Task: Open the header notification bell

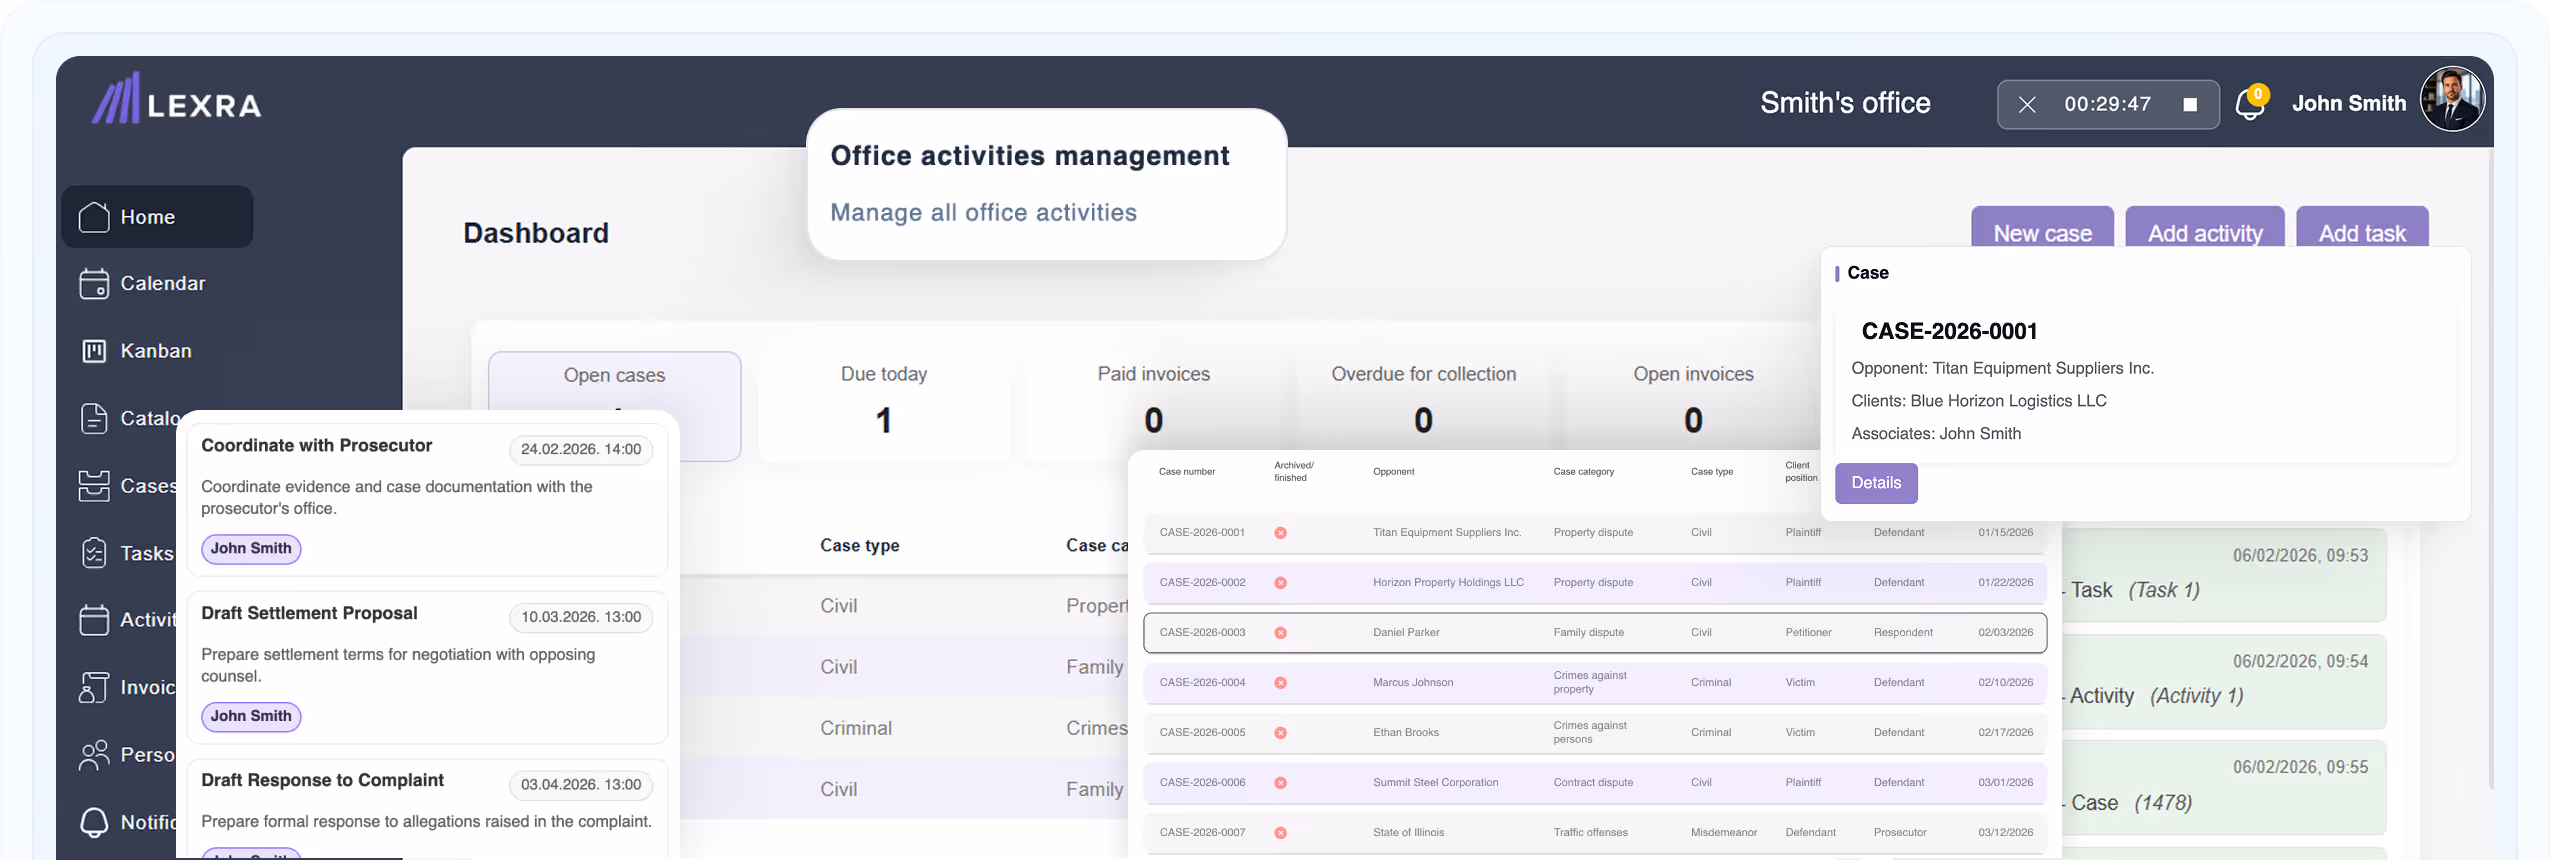Action: 2250,104
